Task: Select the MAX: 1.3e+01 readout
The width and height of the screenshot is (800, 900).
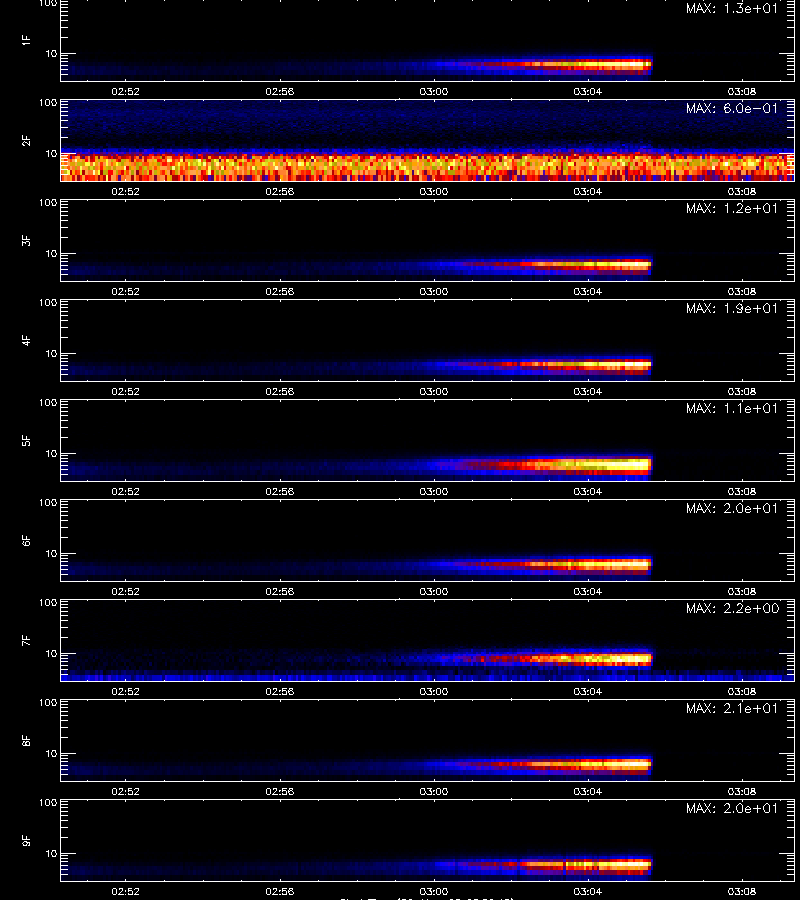Action: tap(732, 9)
